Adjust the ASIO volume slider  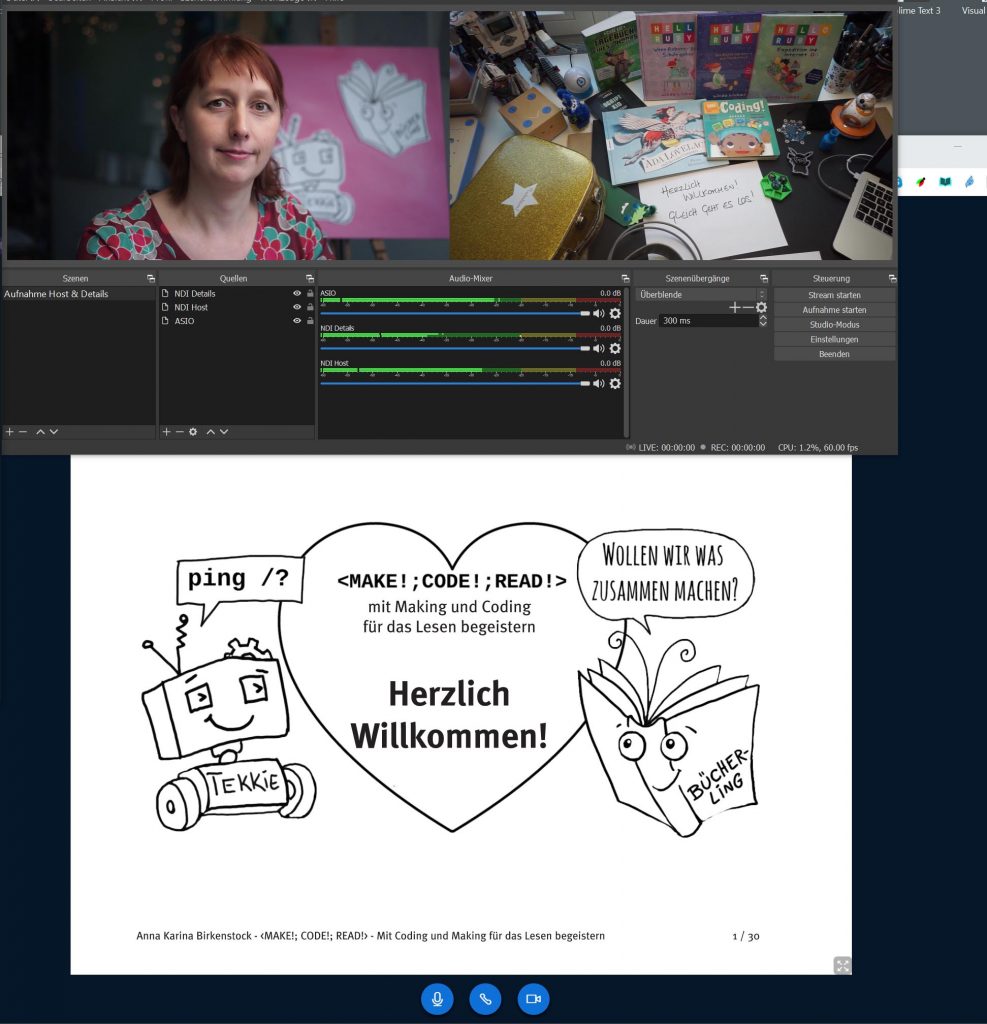click(x=455, y=313)
